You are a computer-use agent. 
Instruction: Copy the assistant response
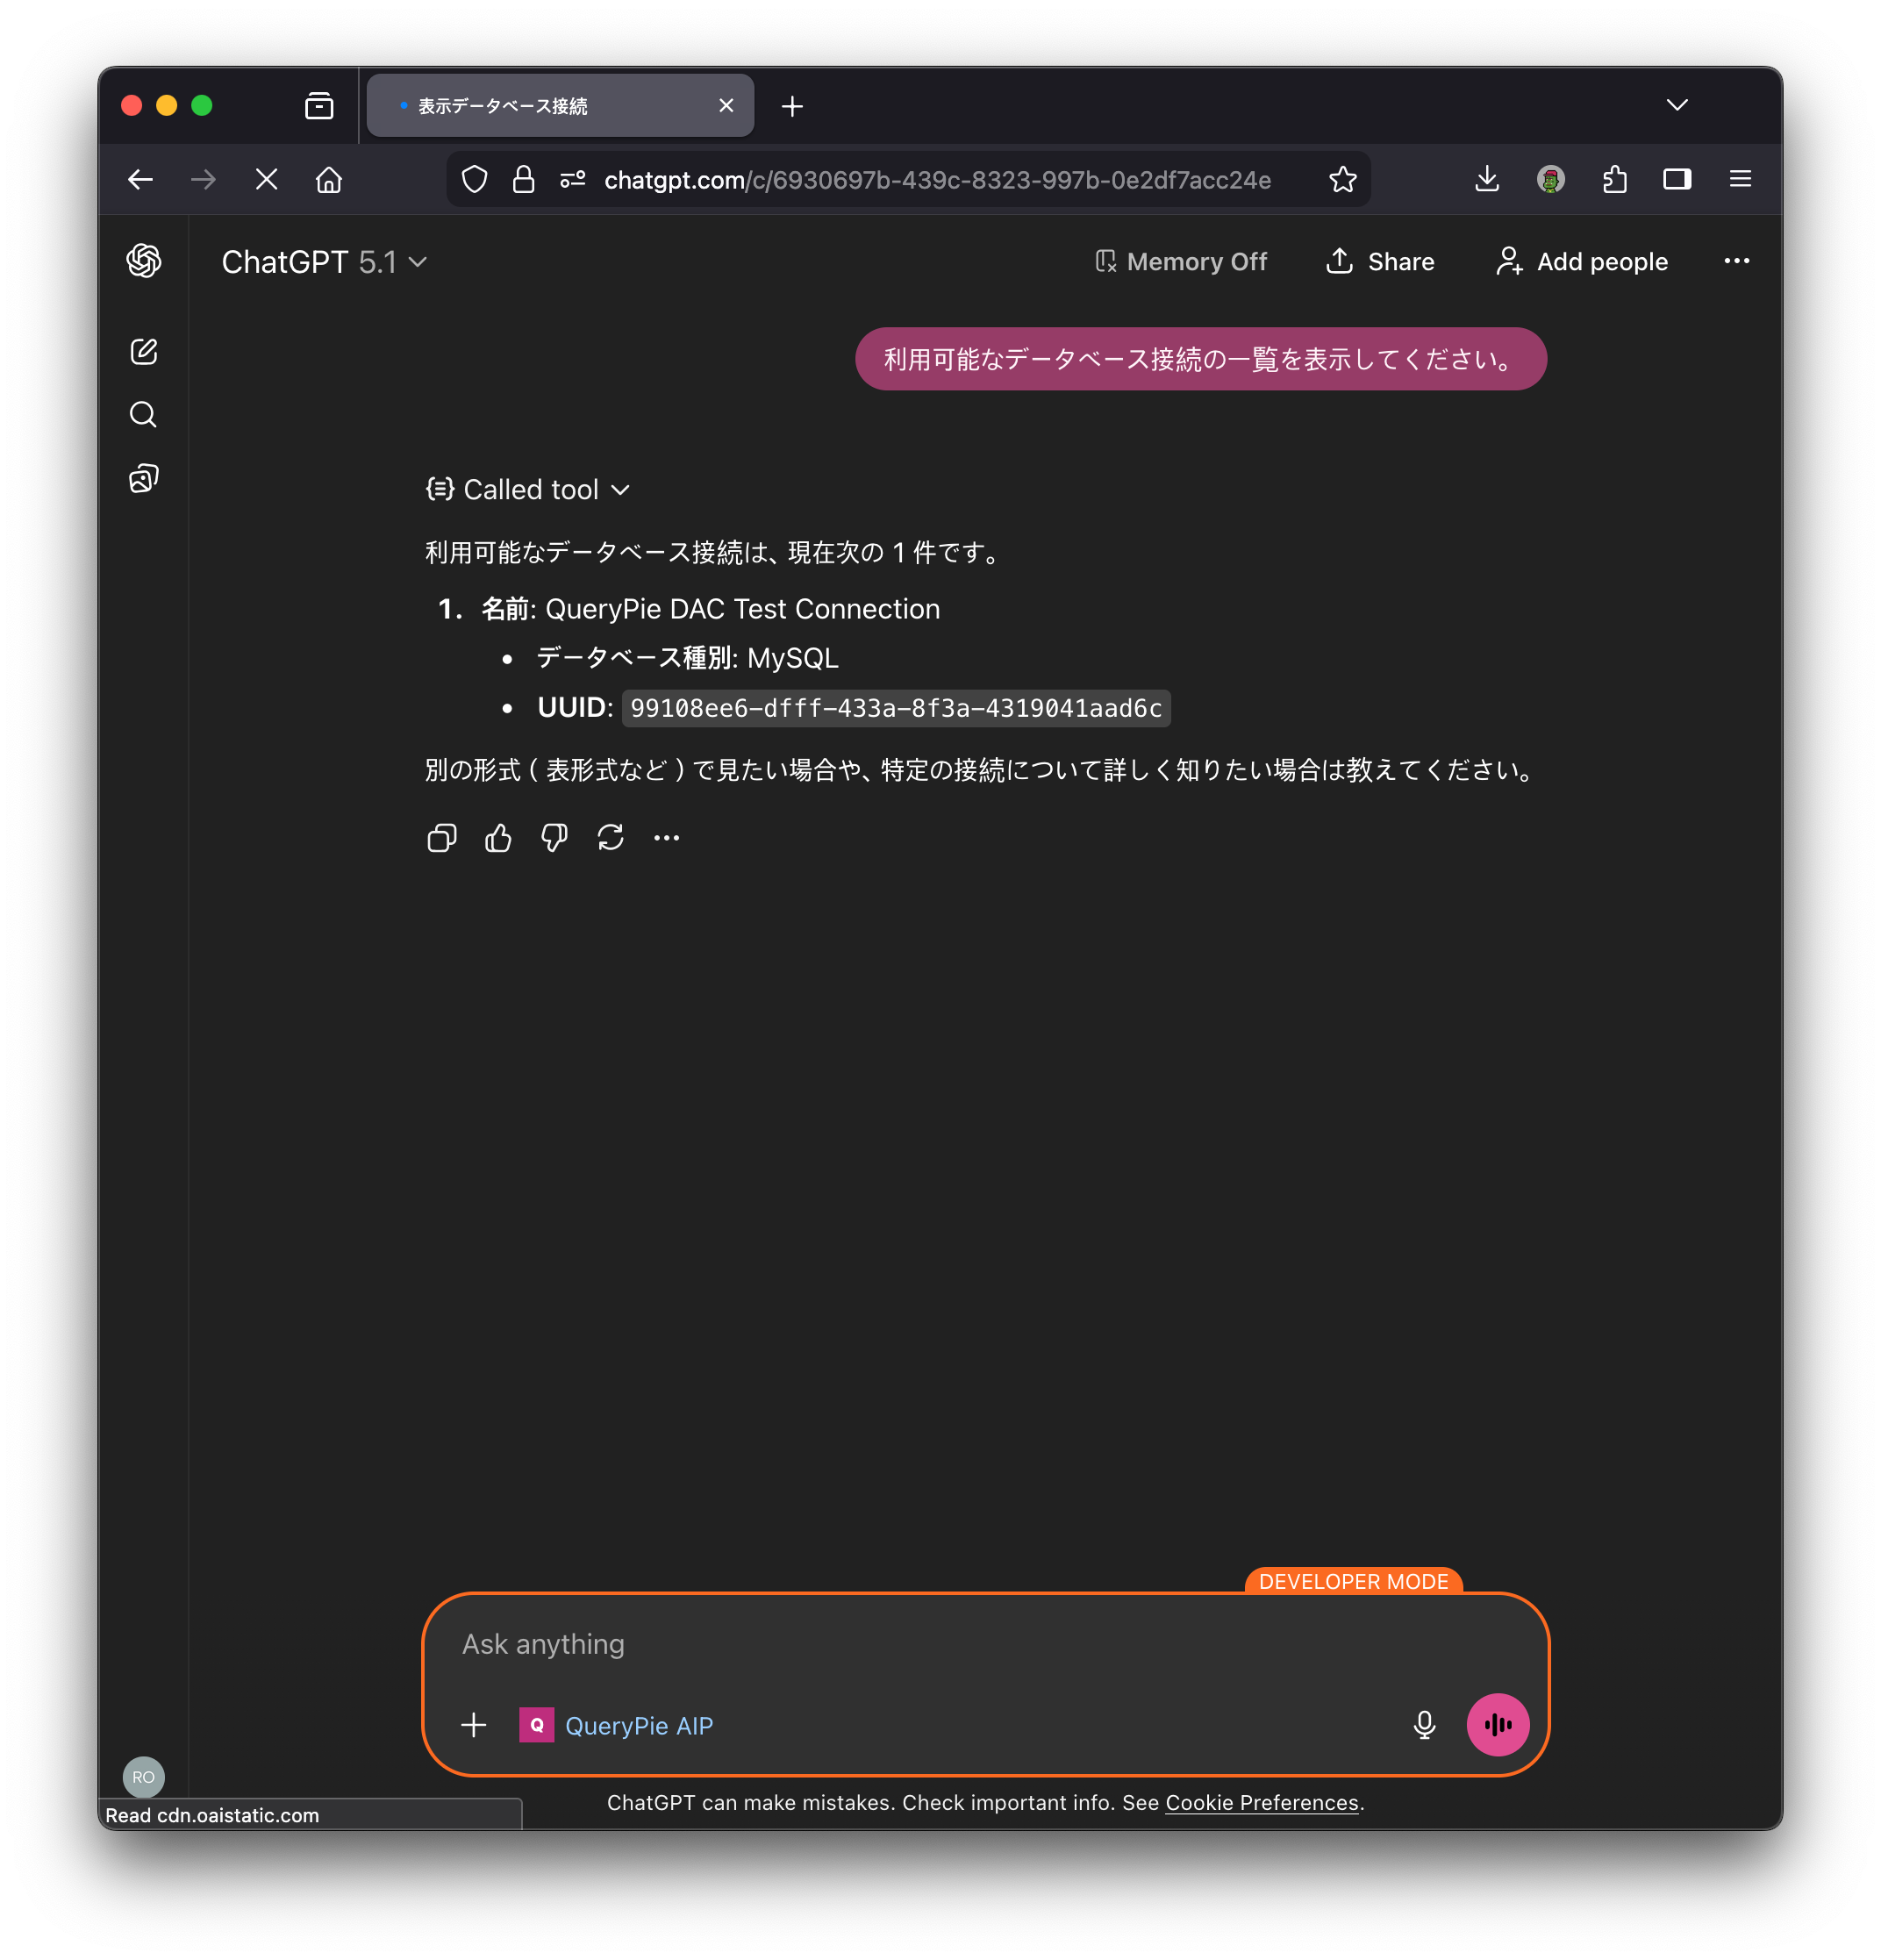pyautogui.click(x=441, y=838)
